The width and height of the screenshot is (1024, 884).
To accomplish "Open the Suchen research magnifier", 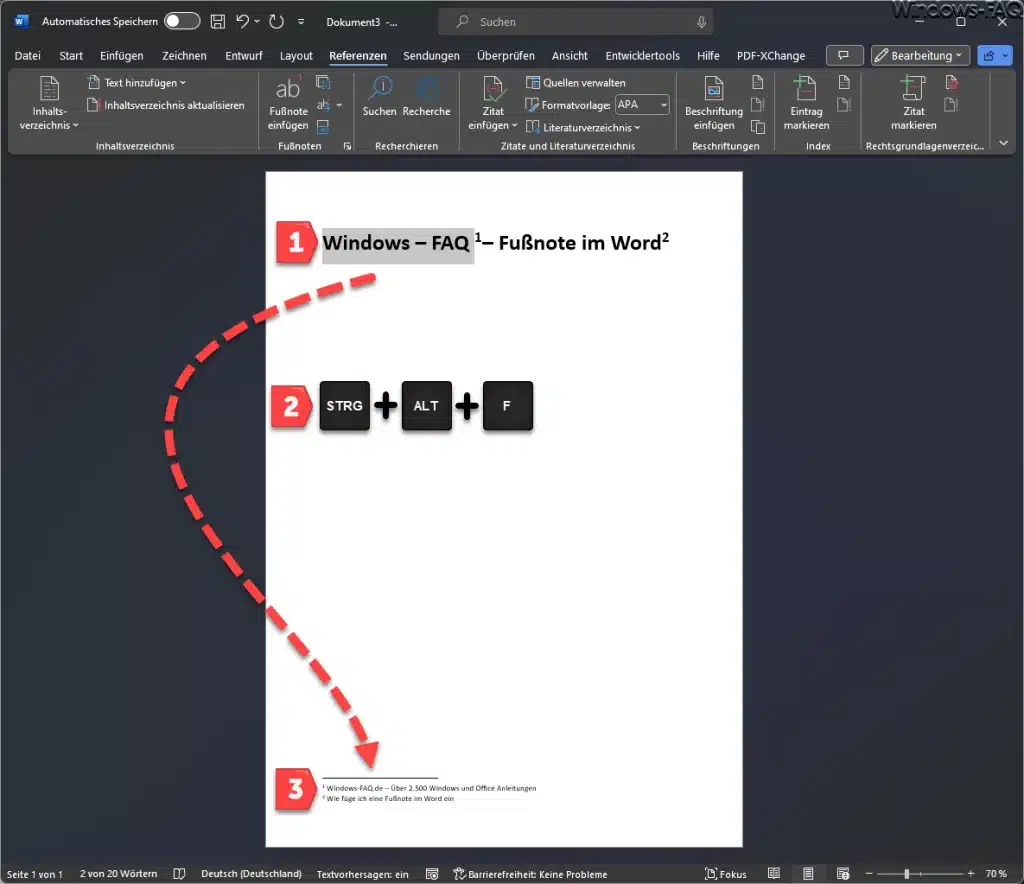I will [379, 96].
